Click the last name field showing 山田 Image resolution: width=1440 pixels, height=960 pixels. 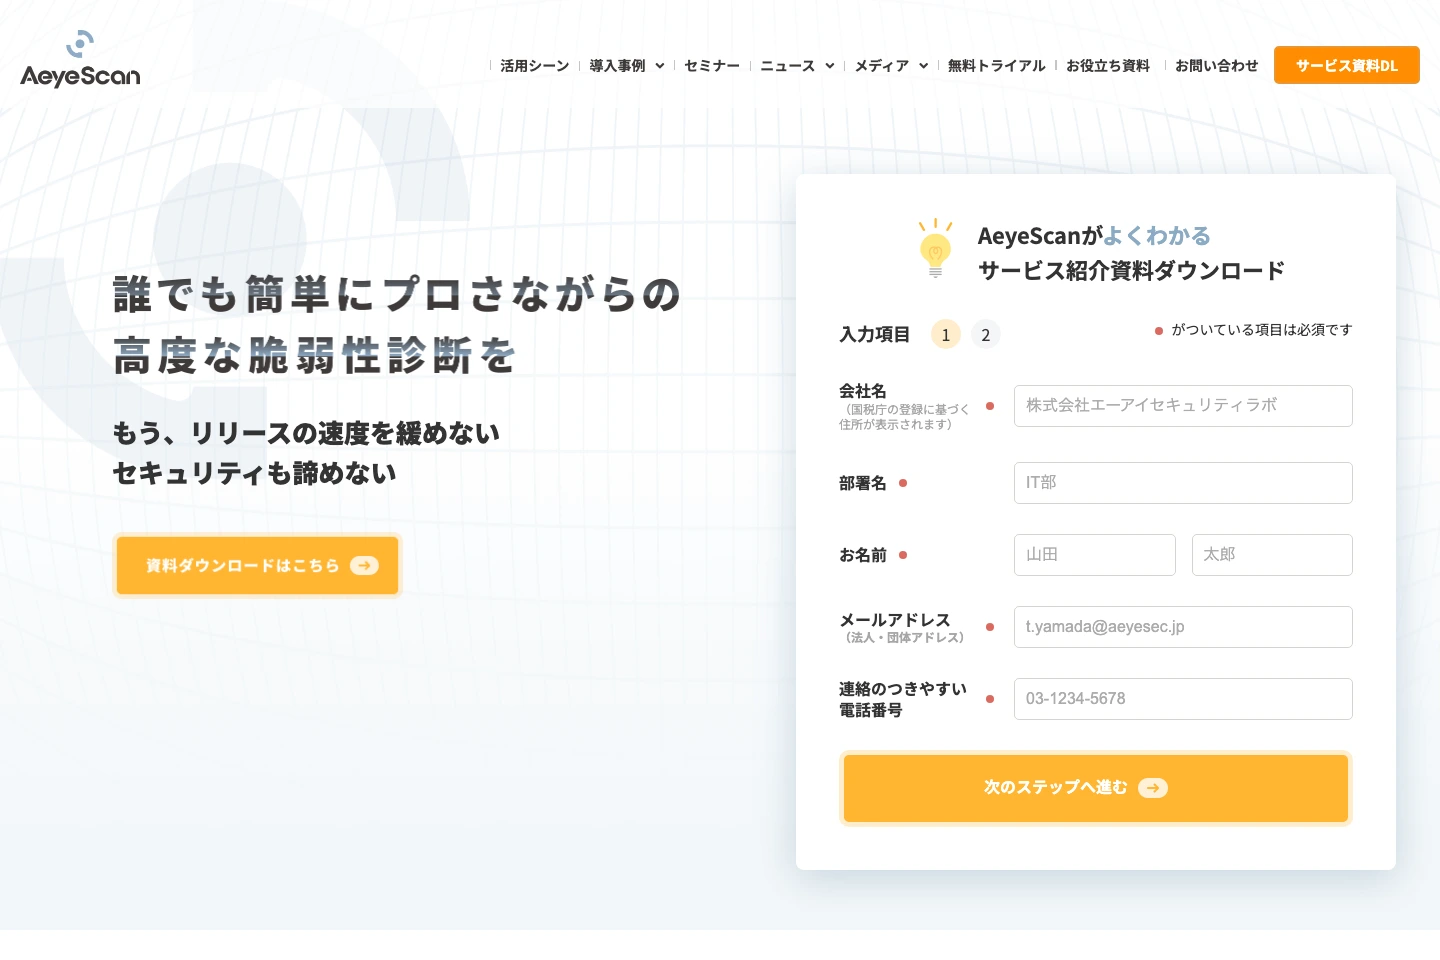pos(1094,555)
